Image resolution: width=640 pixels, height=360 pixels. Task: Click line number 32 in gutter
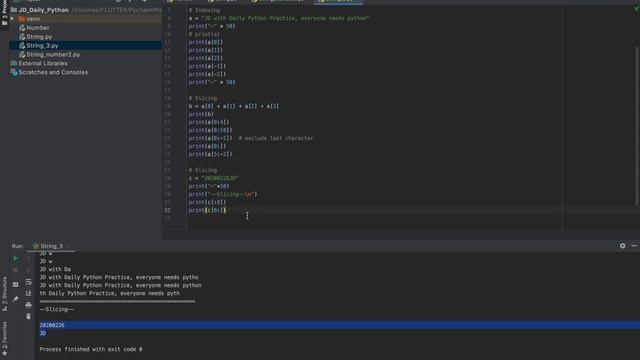[168, 210]
